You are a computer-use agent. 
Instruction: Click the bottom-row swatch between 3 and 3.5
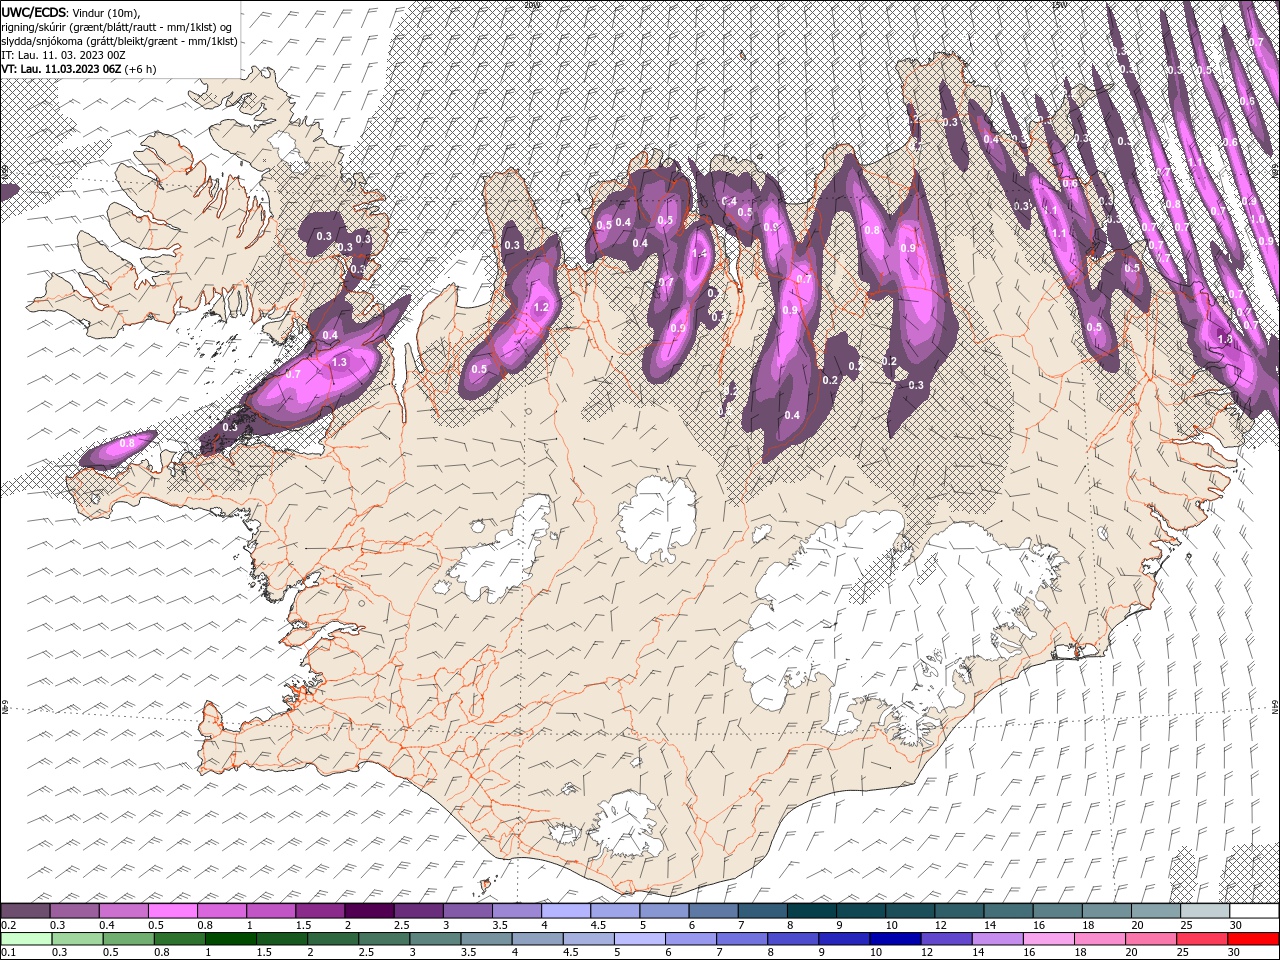[435, 938]
